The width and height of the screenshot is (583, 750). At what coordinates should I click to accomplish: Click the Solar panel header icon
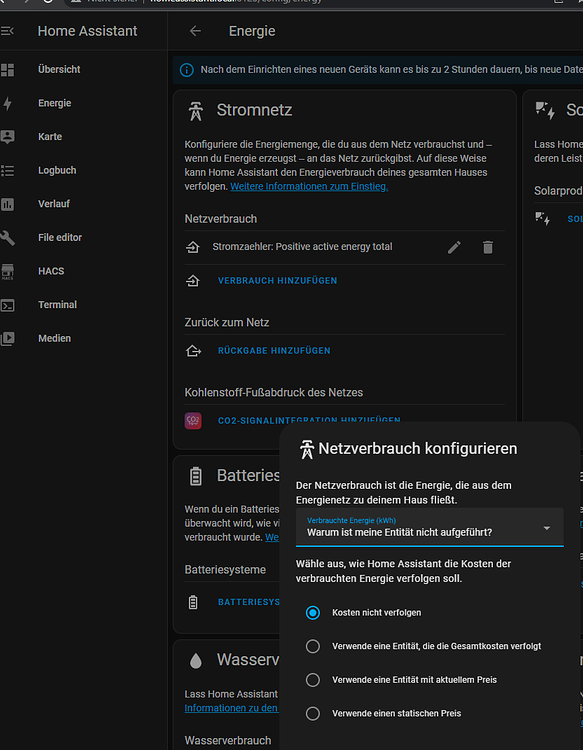tap(544, 110)
